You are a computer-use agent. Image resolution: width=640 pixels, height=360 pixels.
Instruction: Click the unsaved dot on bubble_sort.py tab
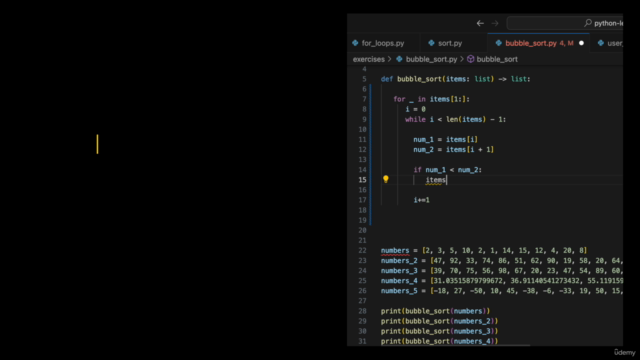click(581, 43)
